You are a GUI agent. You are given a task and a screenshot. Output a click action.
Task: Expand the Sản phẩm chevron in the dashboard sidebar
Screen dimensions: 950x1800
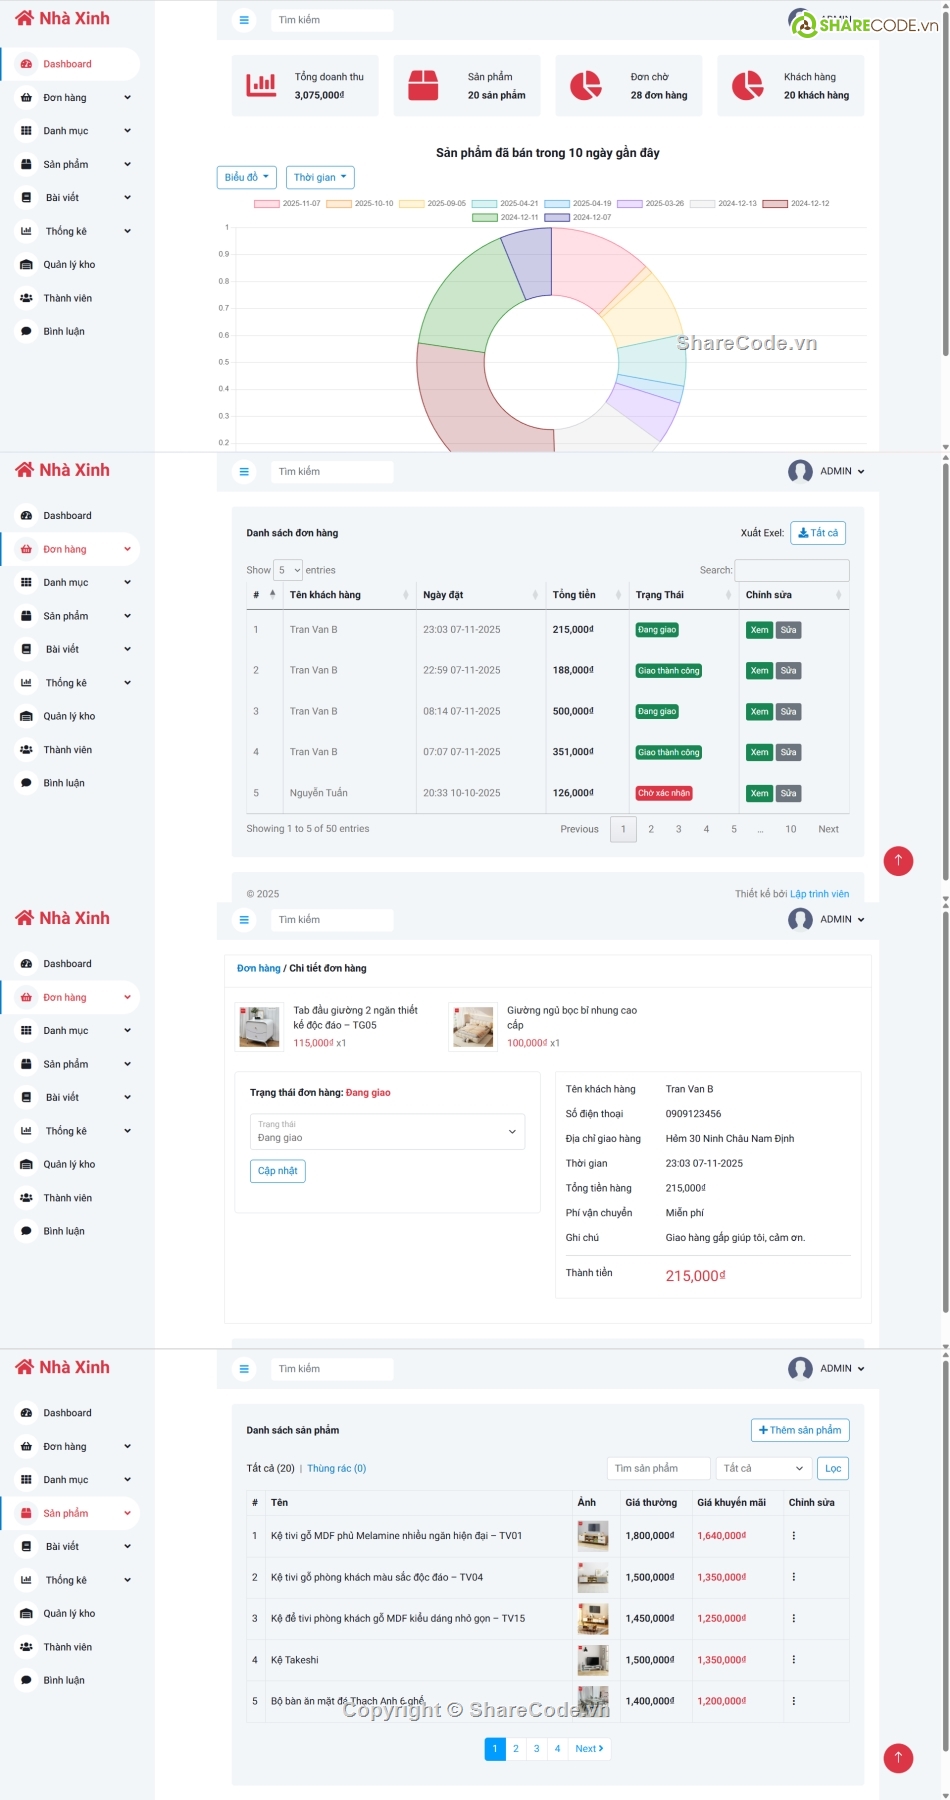(x=127, y=165)
